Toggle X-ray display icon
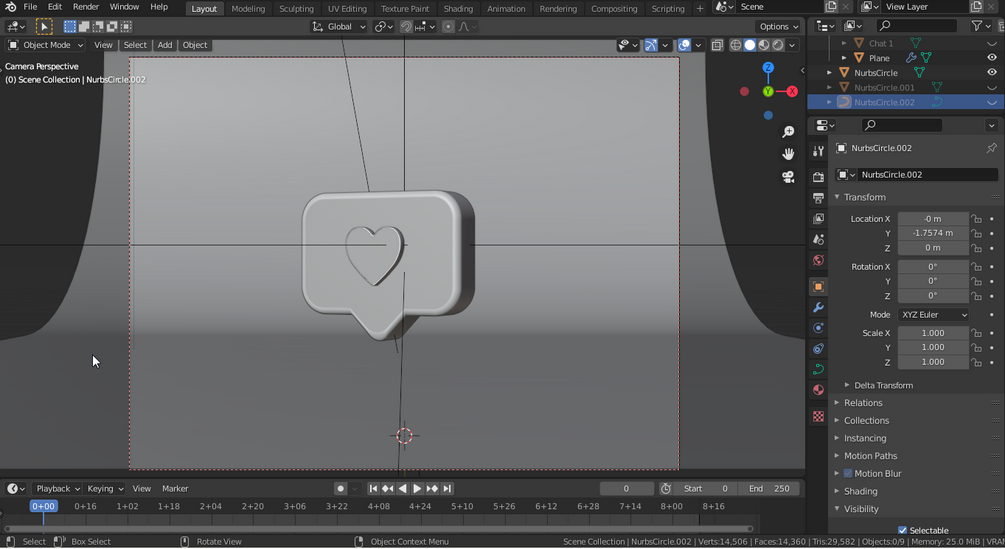 point(717,45)
